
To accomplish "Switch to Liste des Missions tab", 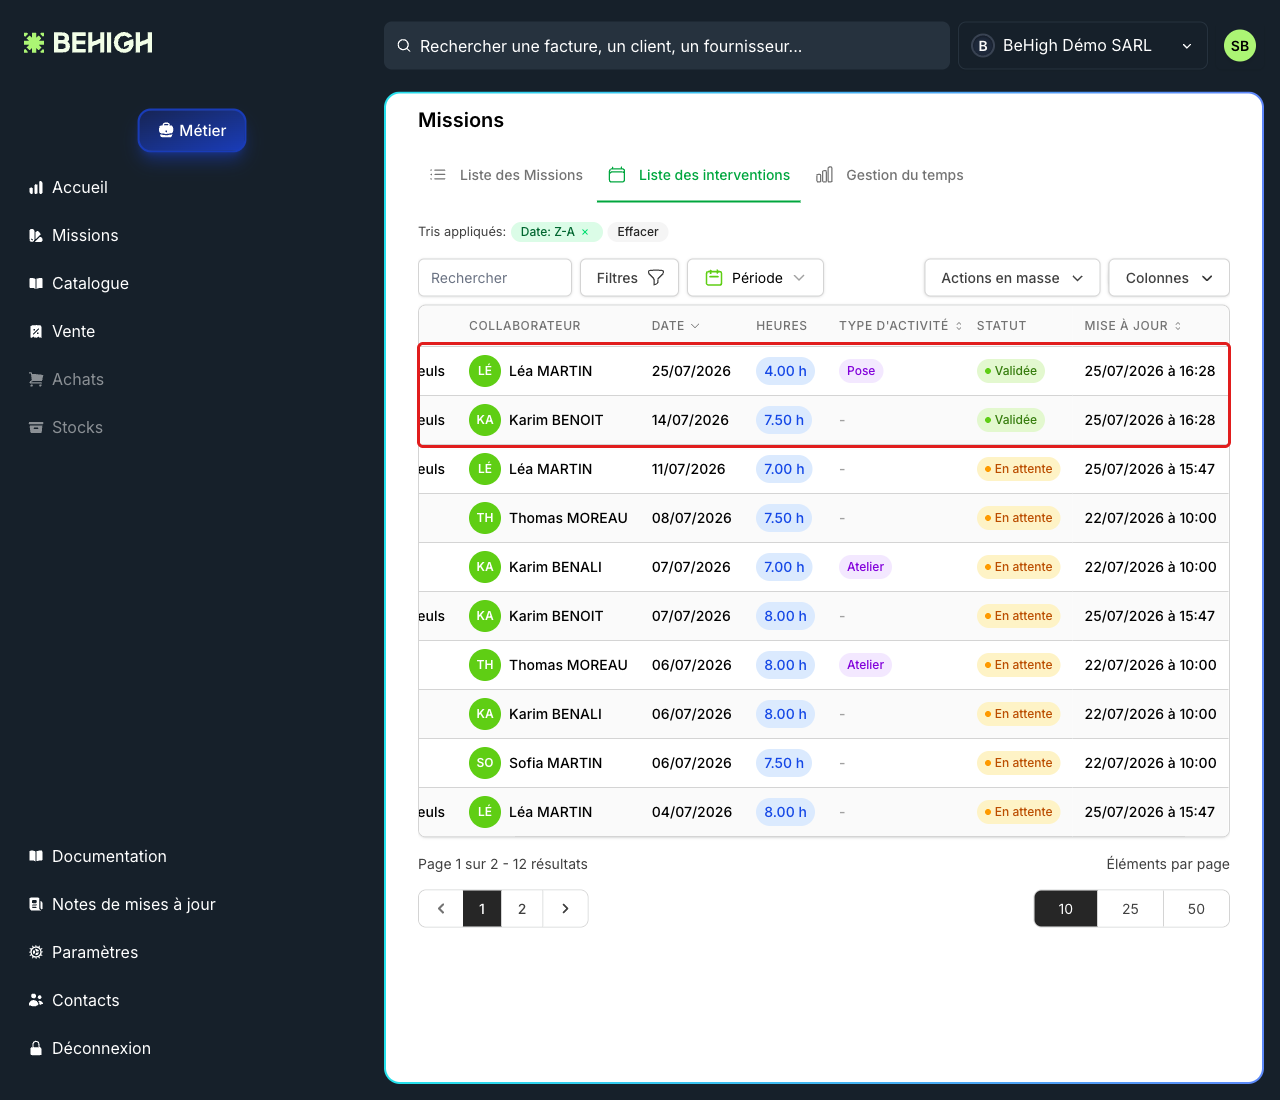I will point(506,175).
